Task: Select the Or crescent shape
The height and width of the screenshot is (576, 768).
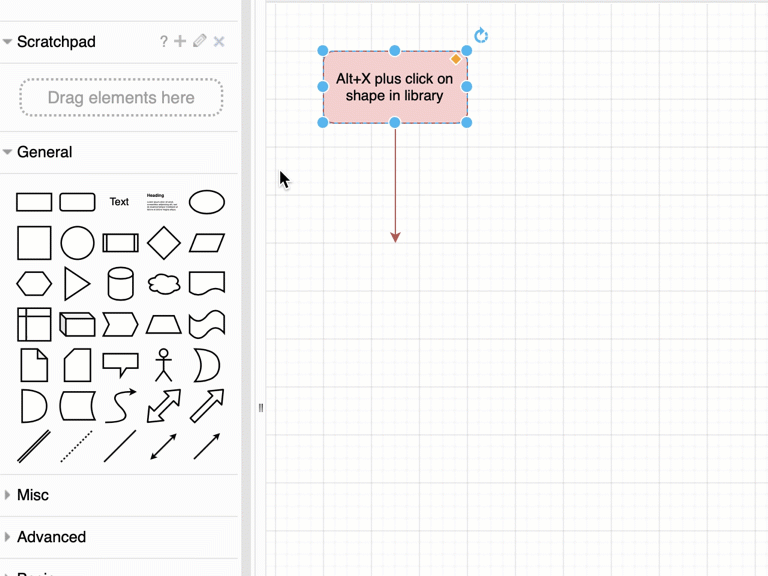Action: (x=207, y=365)
